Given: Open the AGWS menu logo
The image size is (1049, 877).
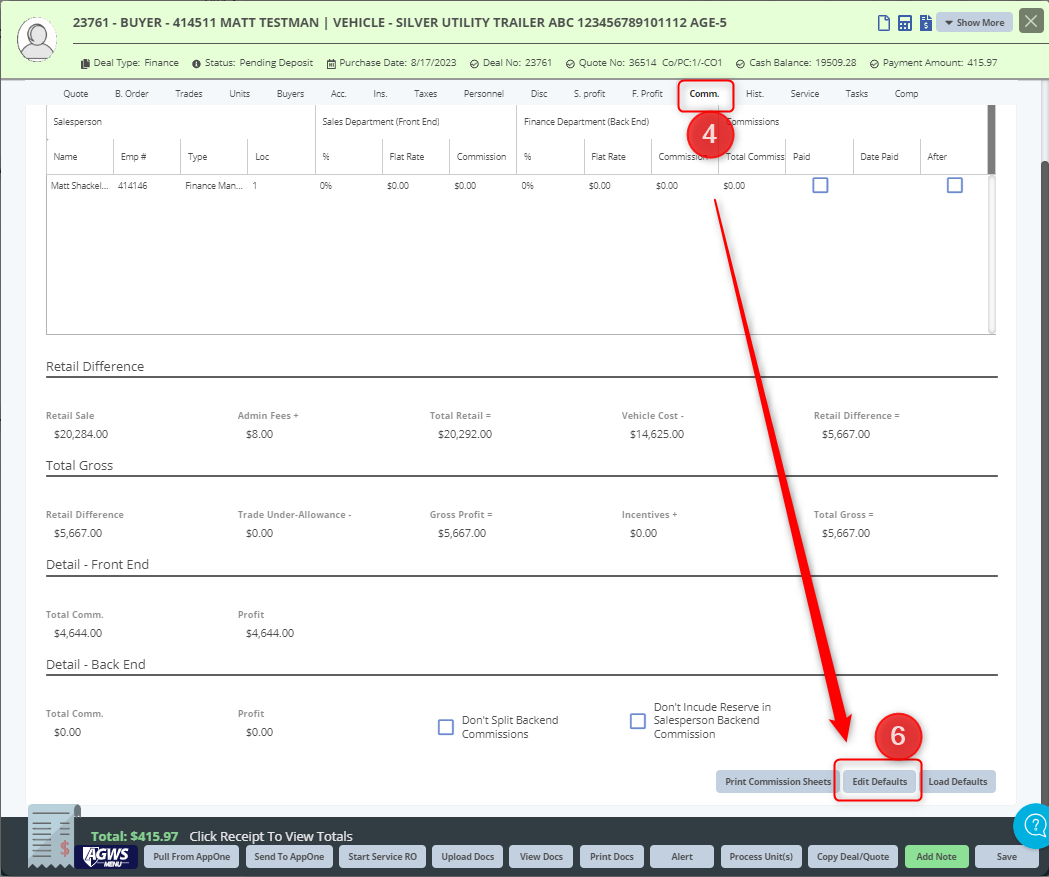Looking at the screenshot, I should point(106,856).
